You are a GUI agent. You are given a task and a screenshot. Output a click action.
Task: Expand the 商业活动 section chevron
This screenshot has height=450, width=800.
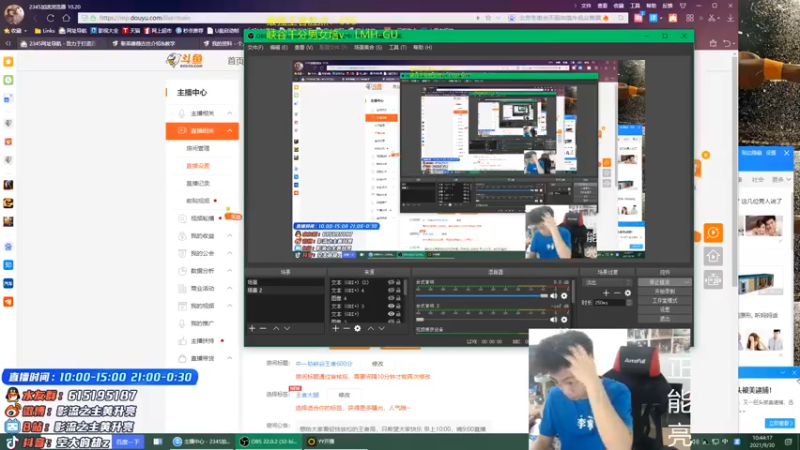coord(230,288)
